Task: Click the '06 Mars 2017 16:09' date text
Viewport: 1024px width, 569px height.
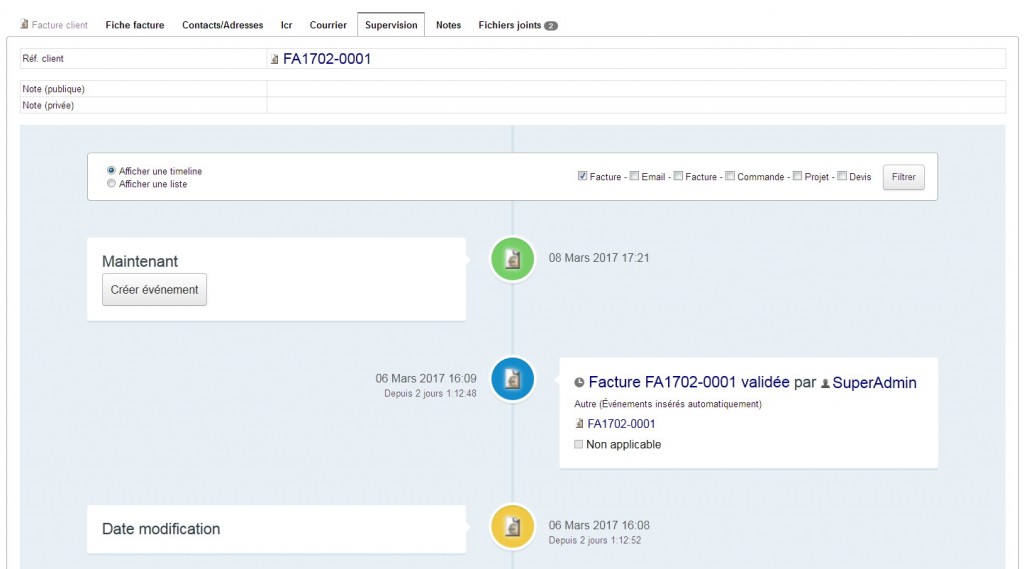Action: click(426, 378)
